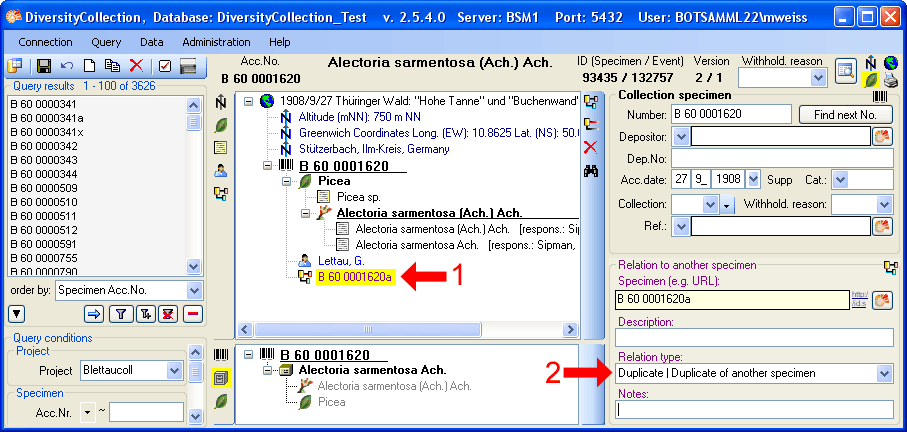
Task: Click the Notes input field
Action: pyautogui.click(x=753, y=409)
